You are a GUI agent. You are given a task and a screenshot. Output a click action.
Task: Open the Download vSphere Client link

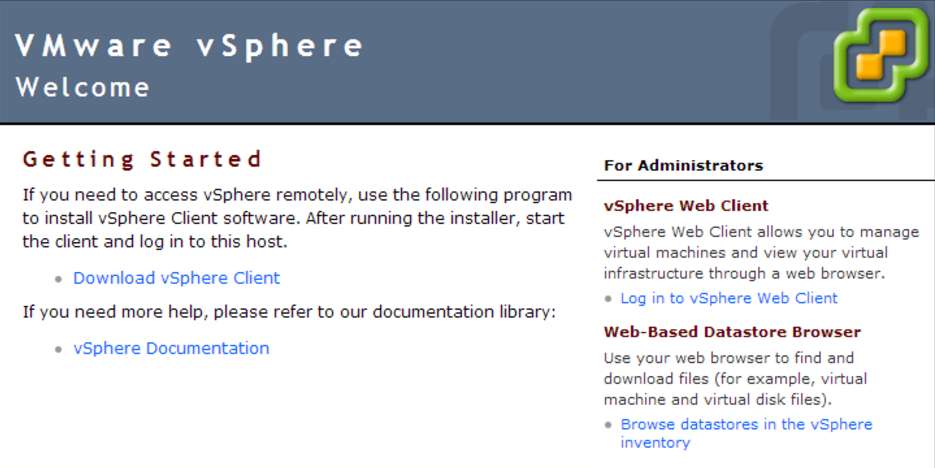coord(176,278)
